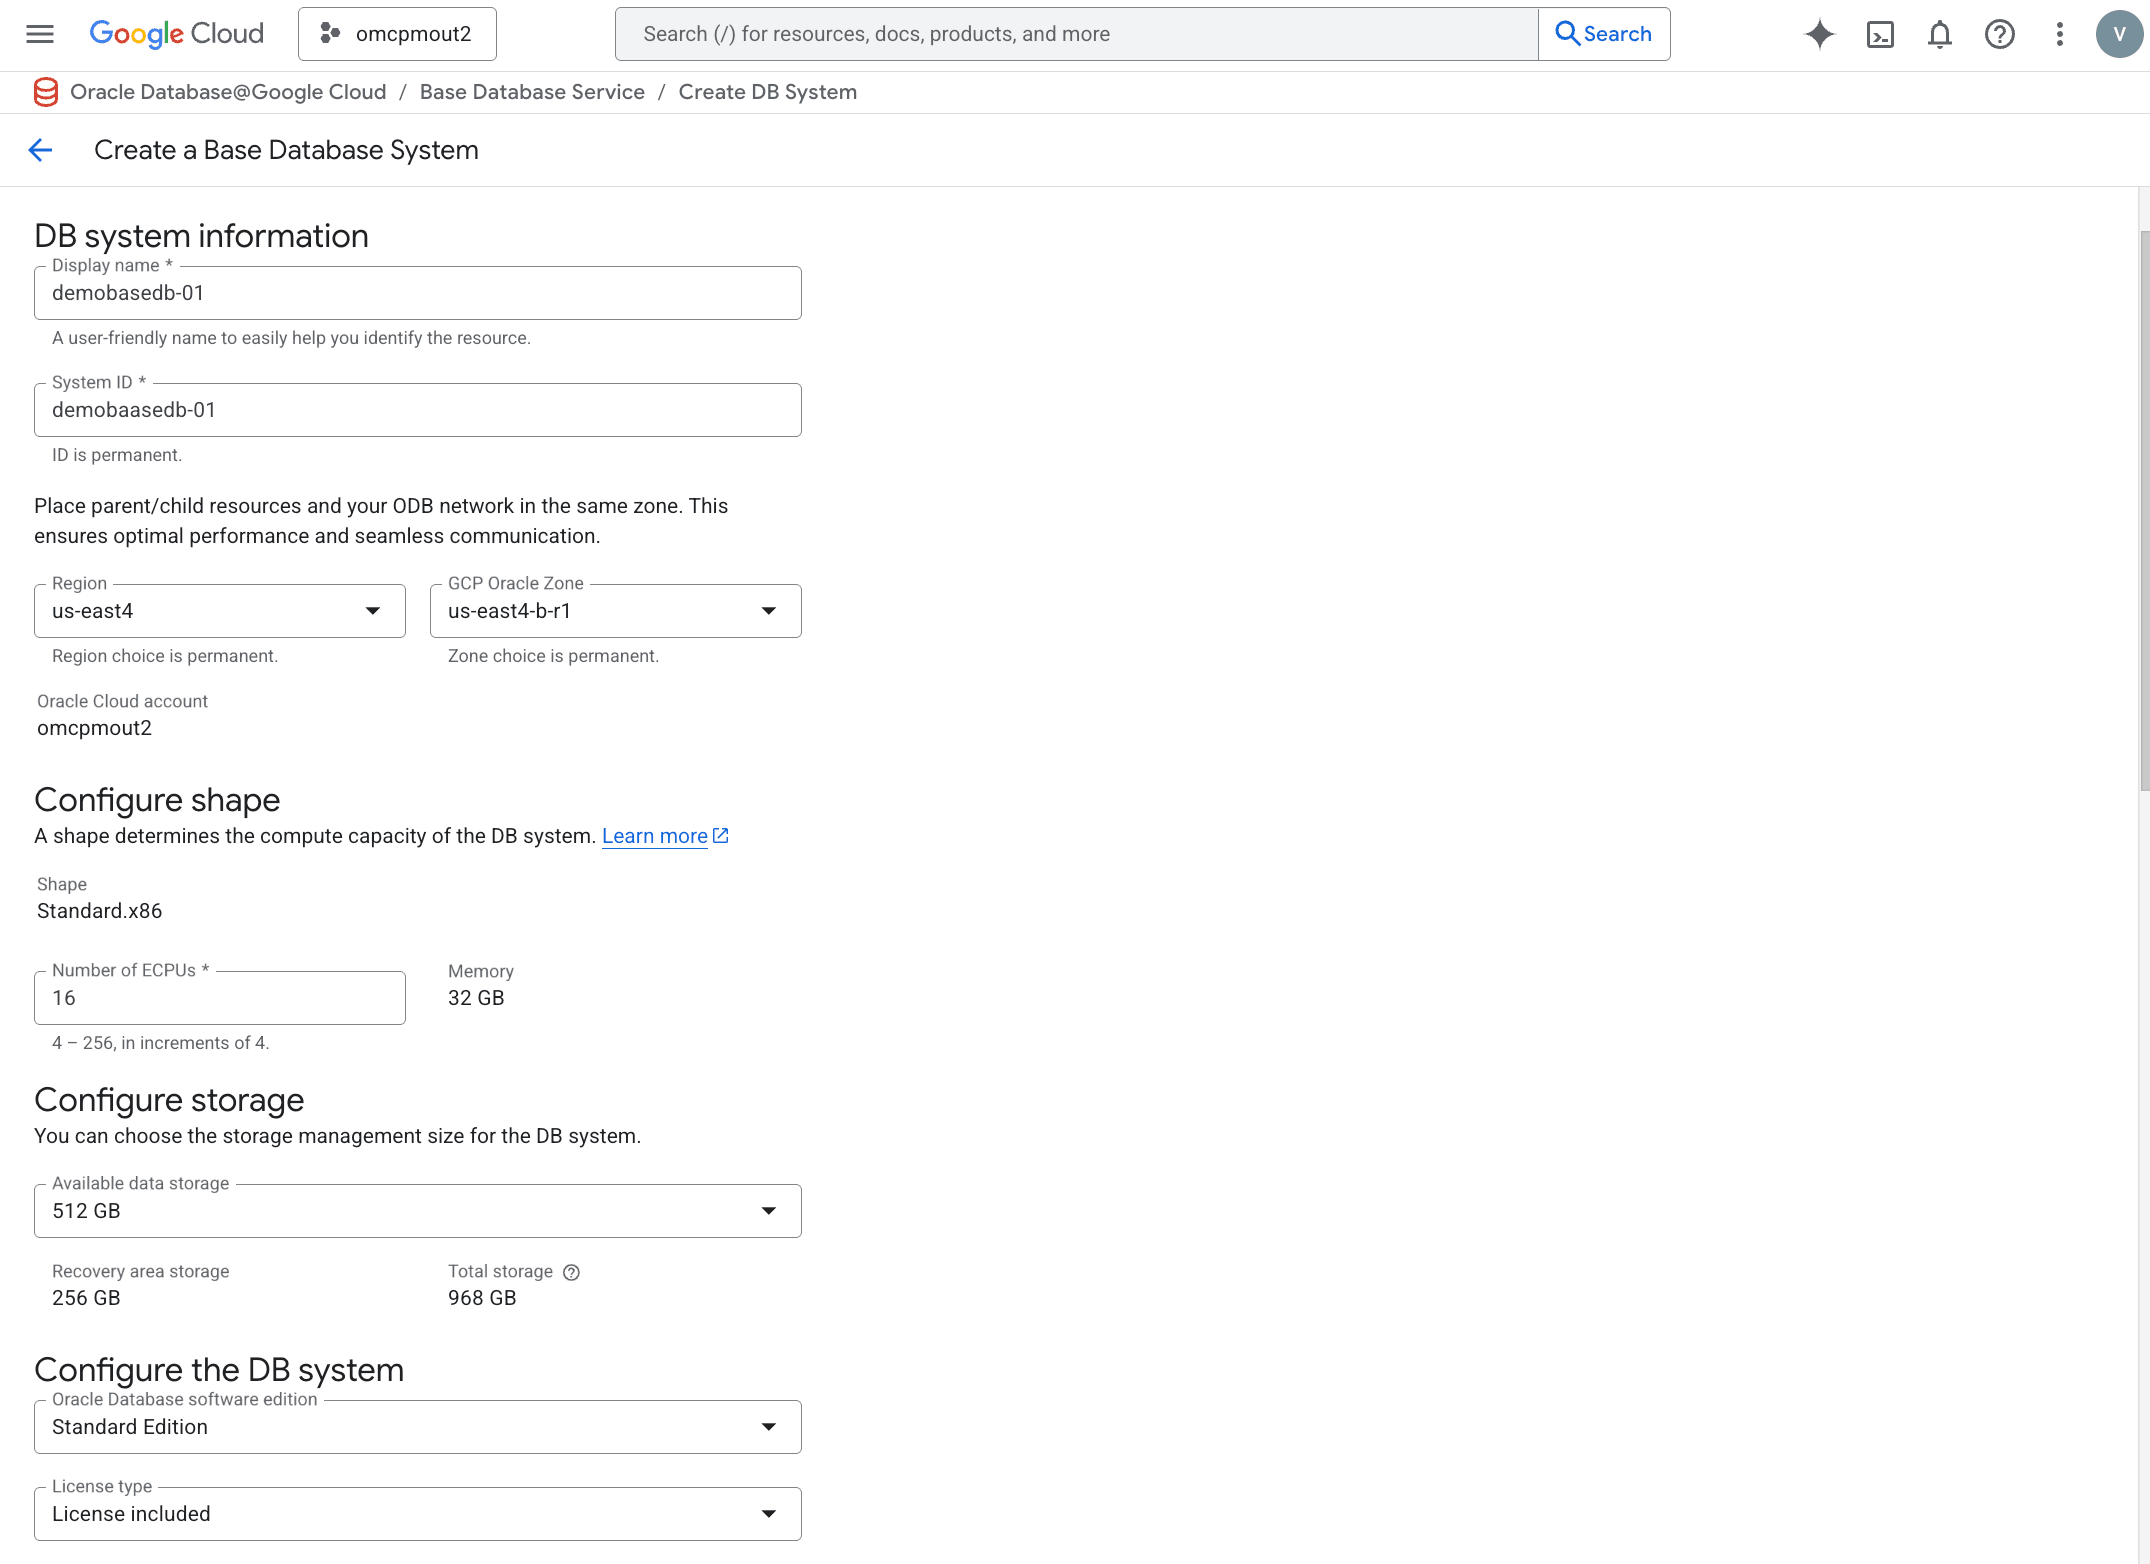
Task: Open the Gemini AI assistant
Action: (1820, 33)
